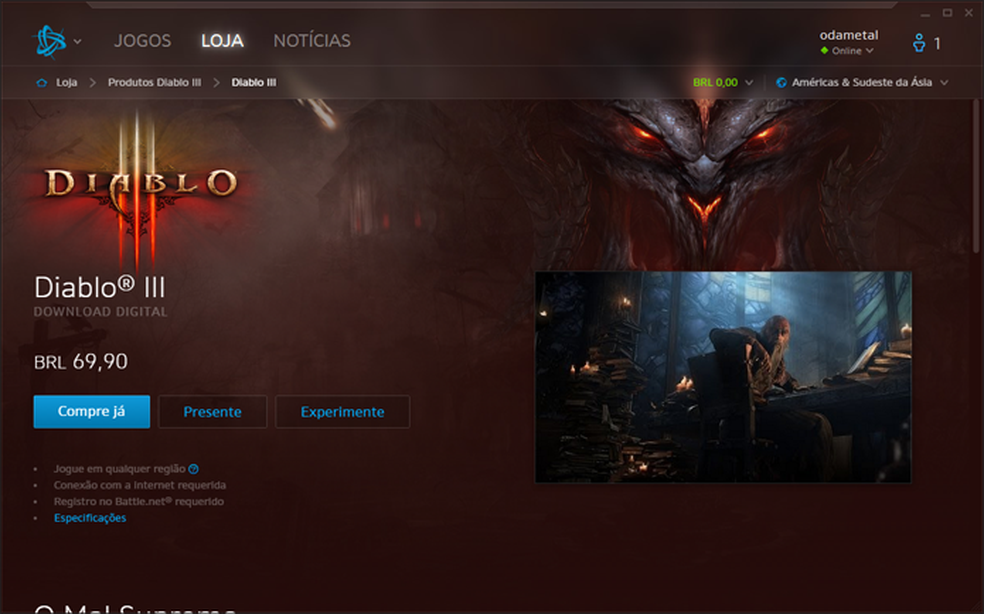Open the friends list icon
Screen dimensions: 984x614
point(919,43)
